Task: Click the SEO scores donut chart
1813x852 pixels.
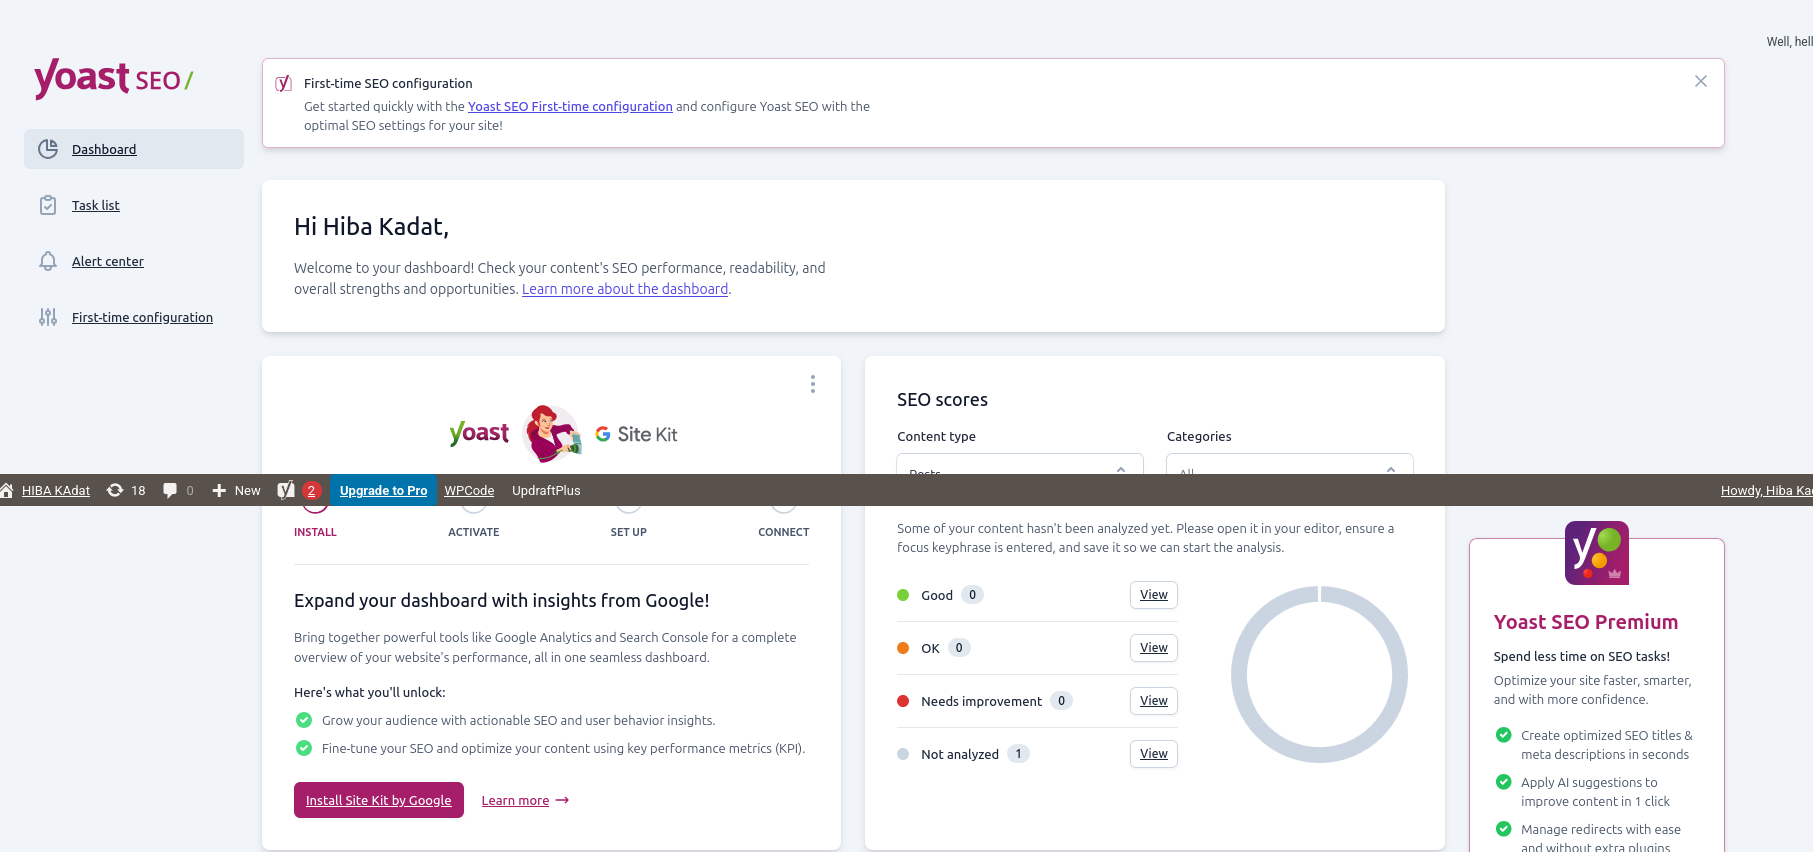Action: click(1319, 674)
